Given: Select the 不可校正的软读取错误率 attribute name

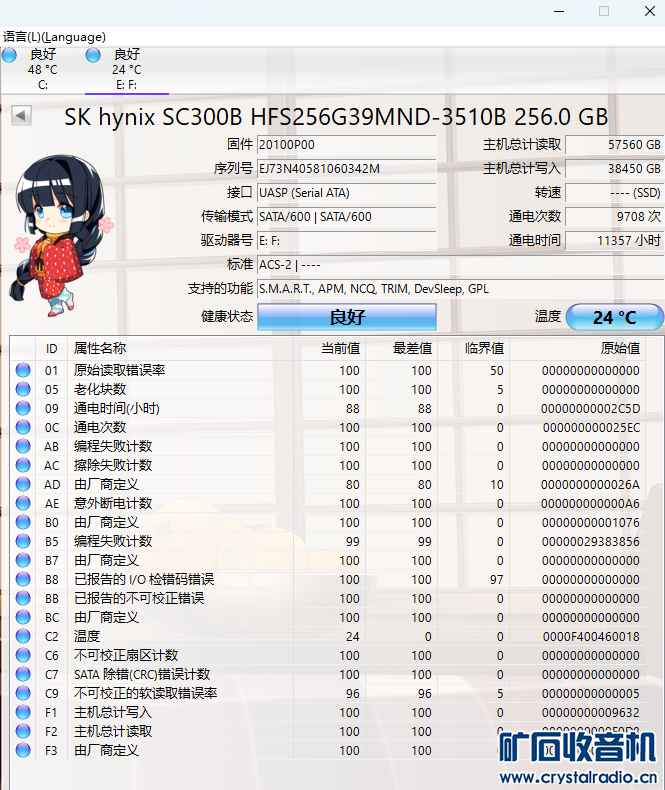Looking at the screenshot, I should (x=146, y=693).
